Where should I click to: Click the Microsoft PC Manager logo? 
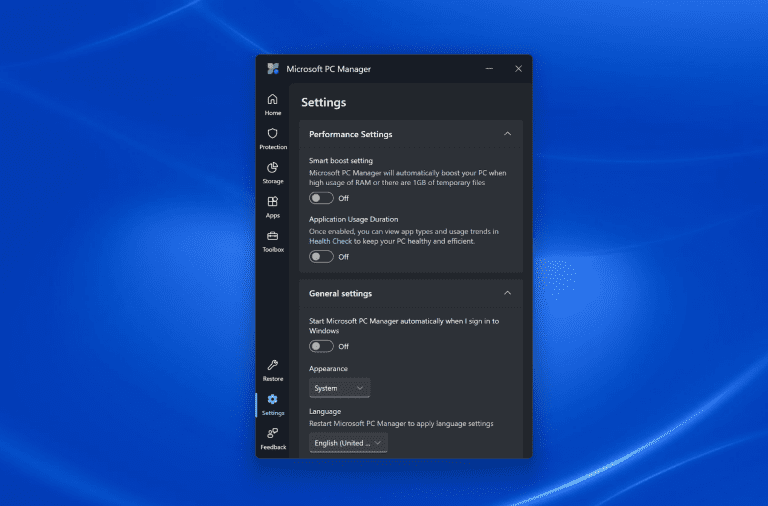pos(272,69)
